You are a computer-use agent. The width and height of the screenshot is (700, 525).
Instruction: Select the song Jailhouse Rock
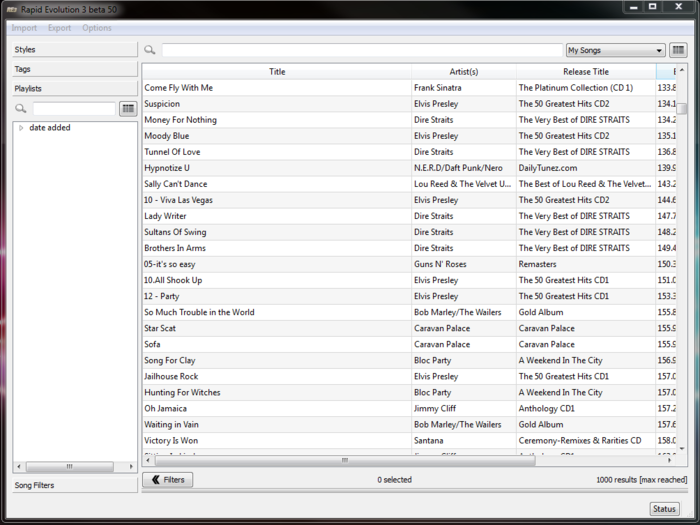point(277,377)
